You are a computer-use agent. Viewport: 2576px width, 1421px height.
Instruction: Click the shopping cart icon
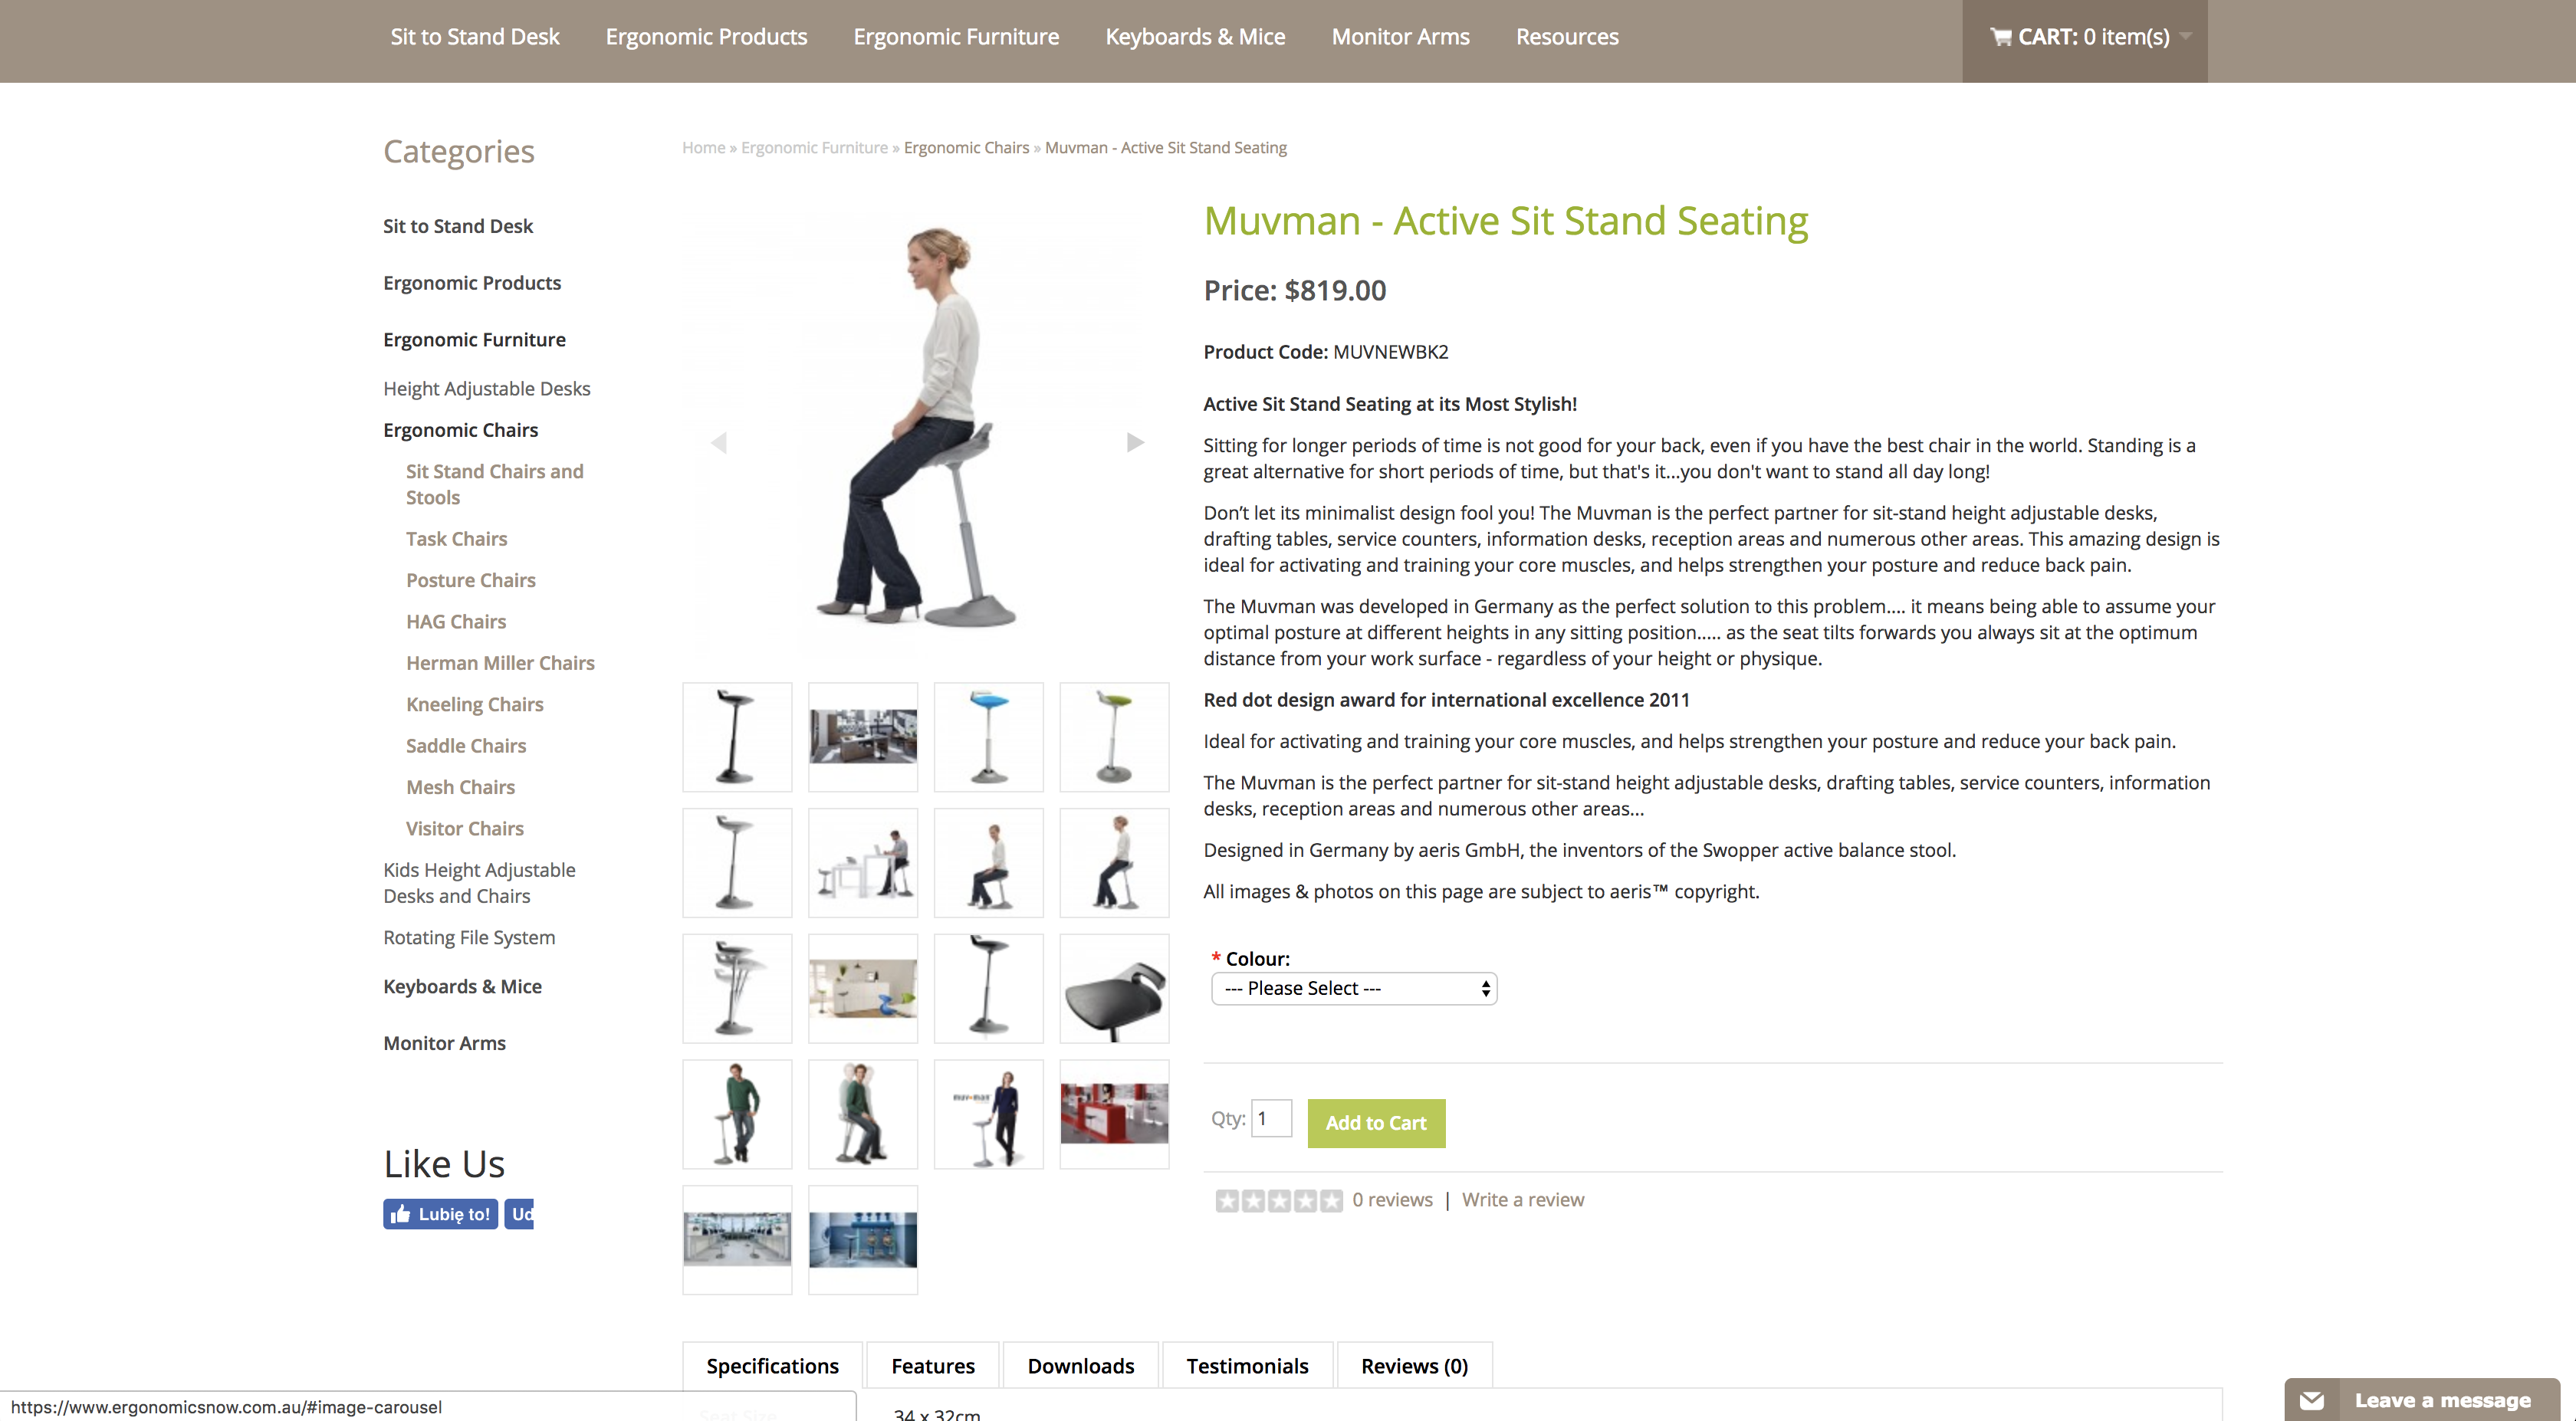pos(2000,37)
